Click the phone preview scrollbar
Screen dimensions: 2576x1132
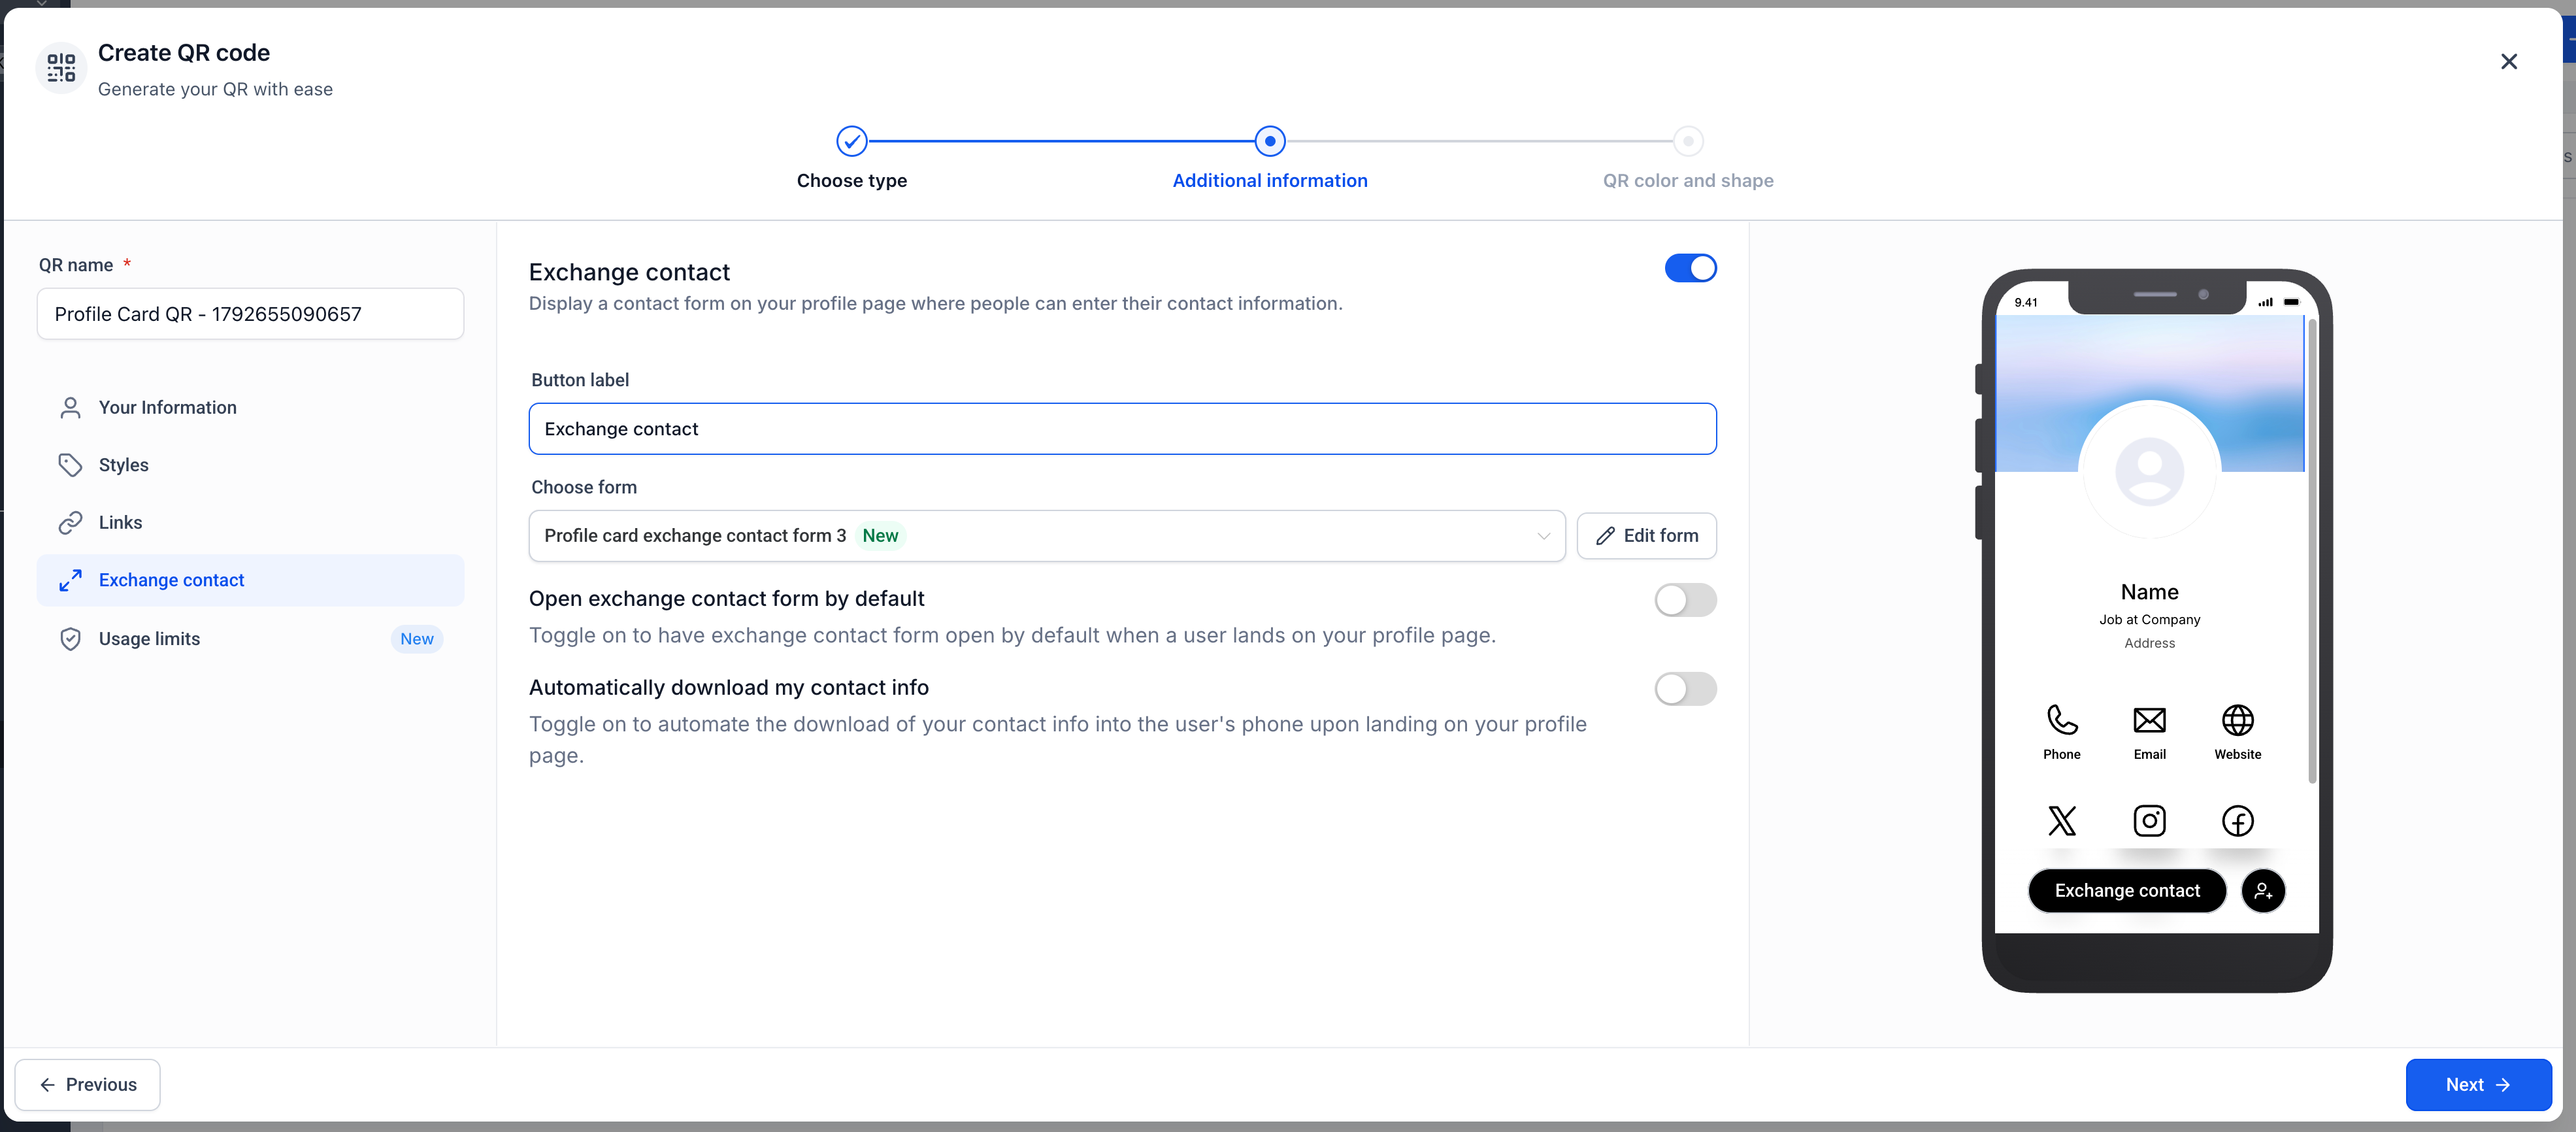click(2312, 550)
